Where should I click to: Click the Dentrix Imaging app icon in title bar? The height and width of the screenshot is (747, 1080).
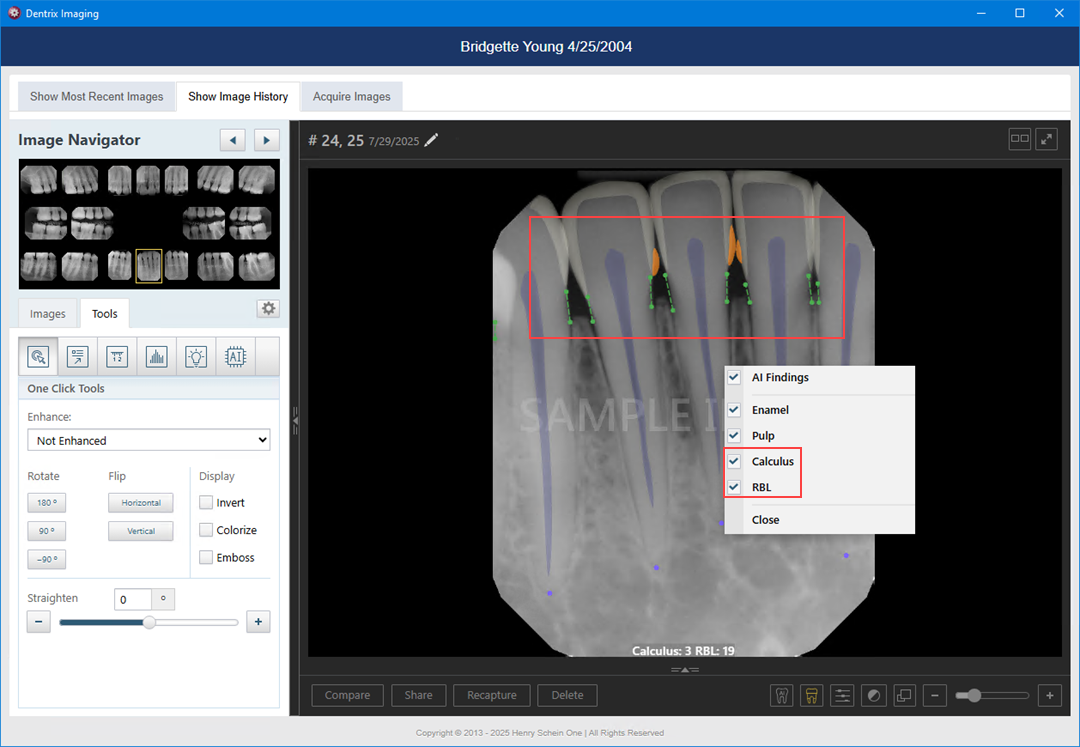click(x=14, y=13)
